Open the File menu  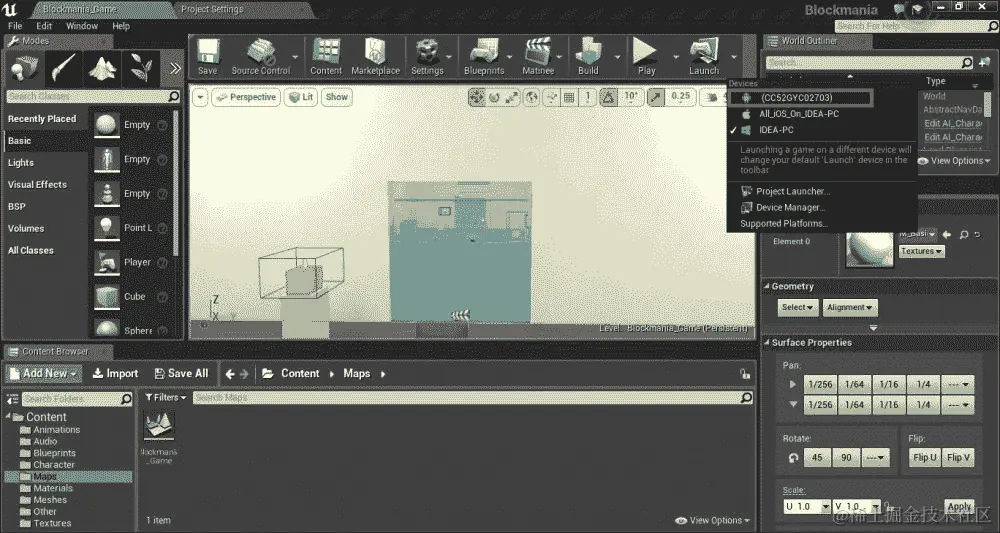pos(15,26)
